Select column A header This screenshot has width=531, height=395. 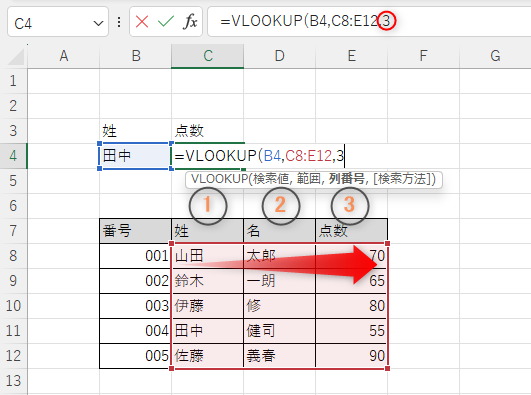(64, 56)
